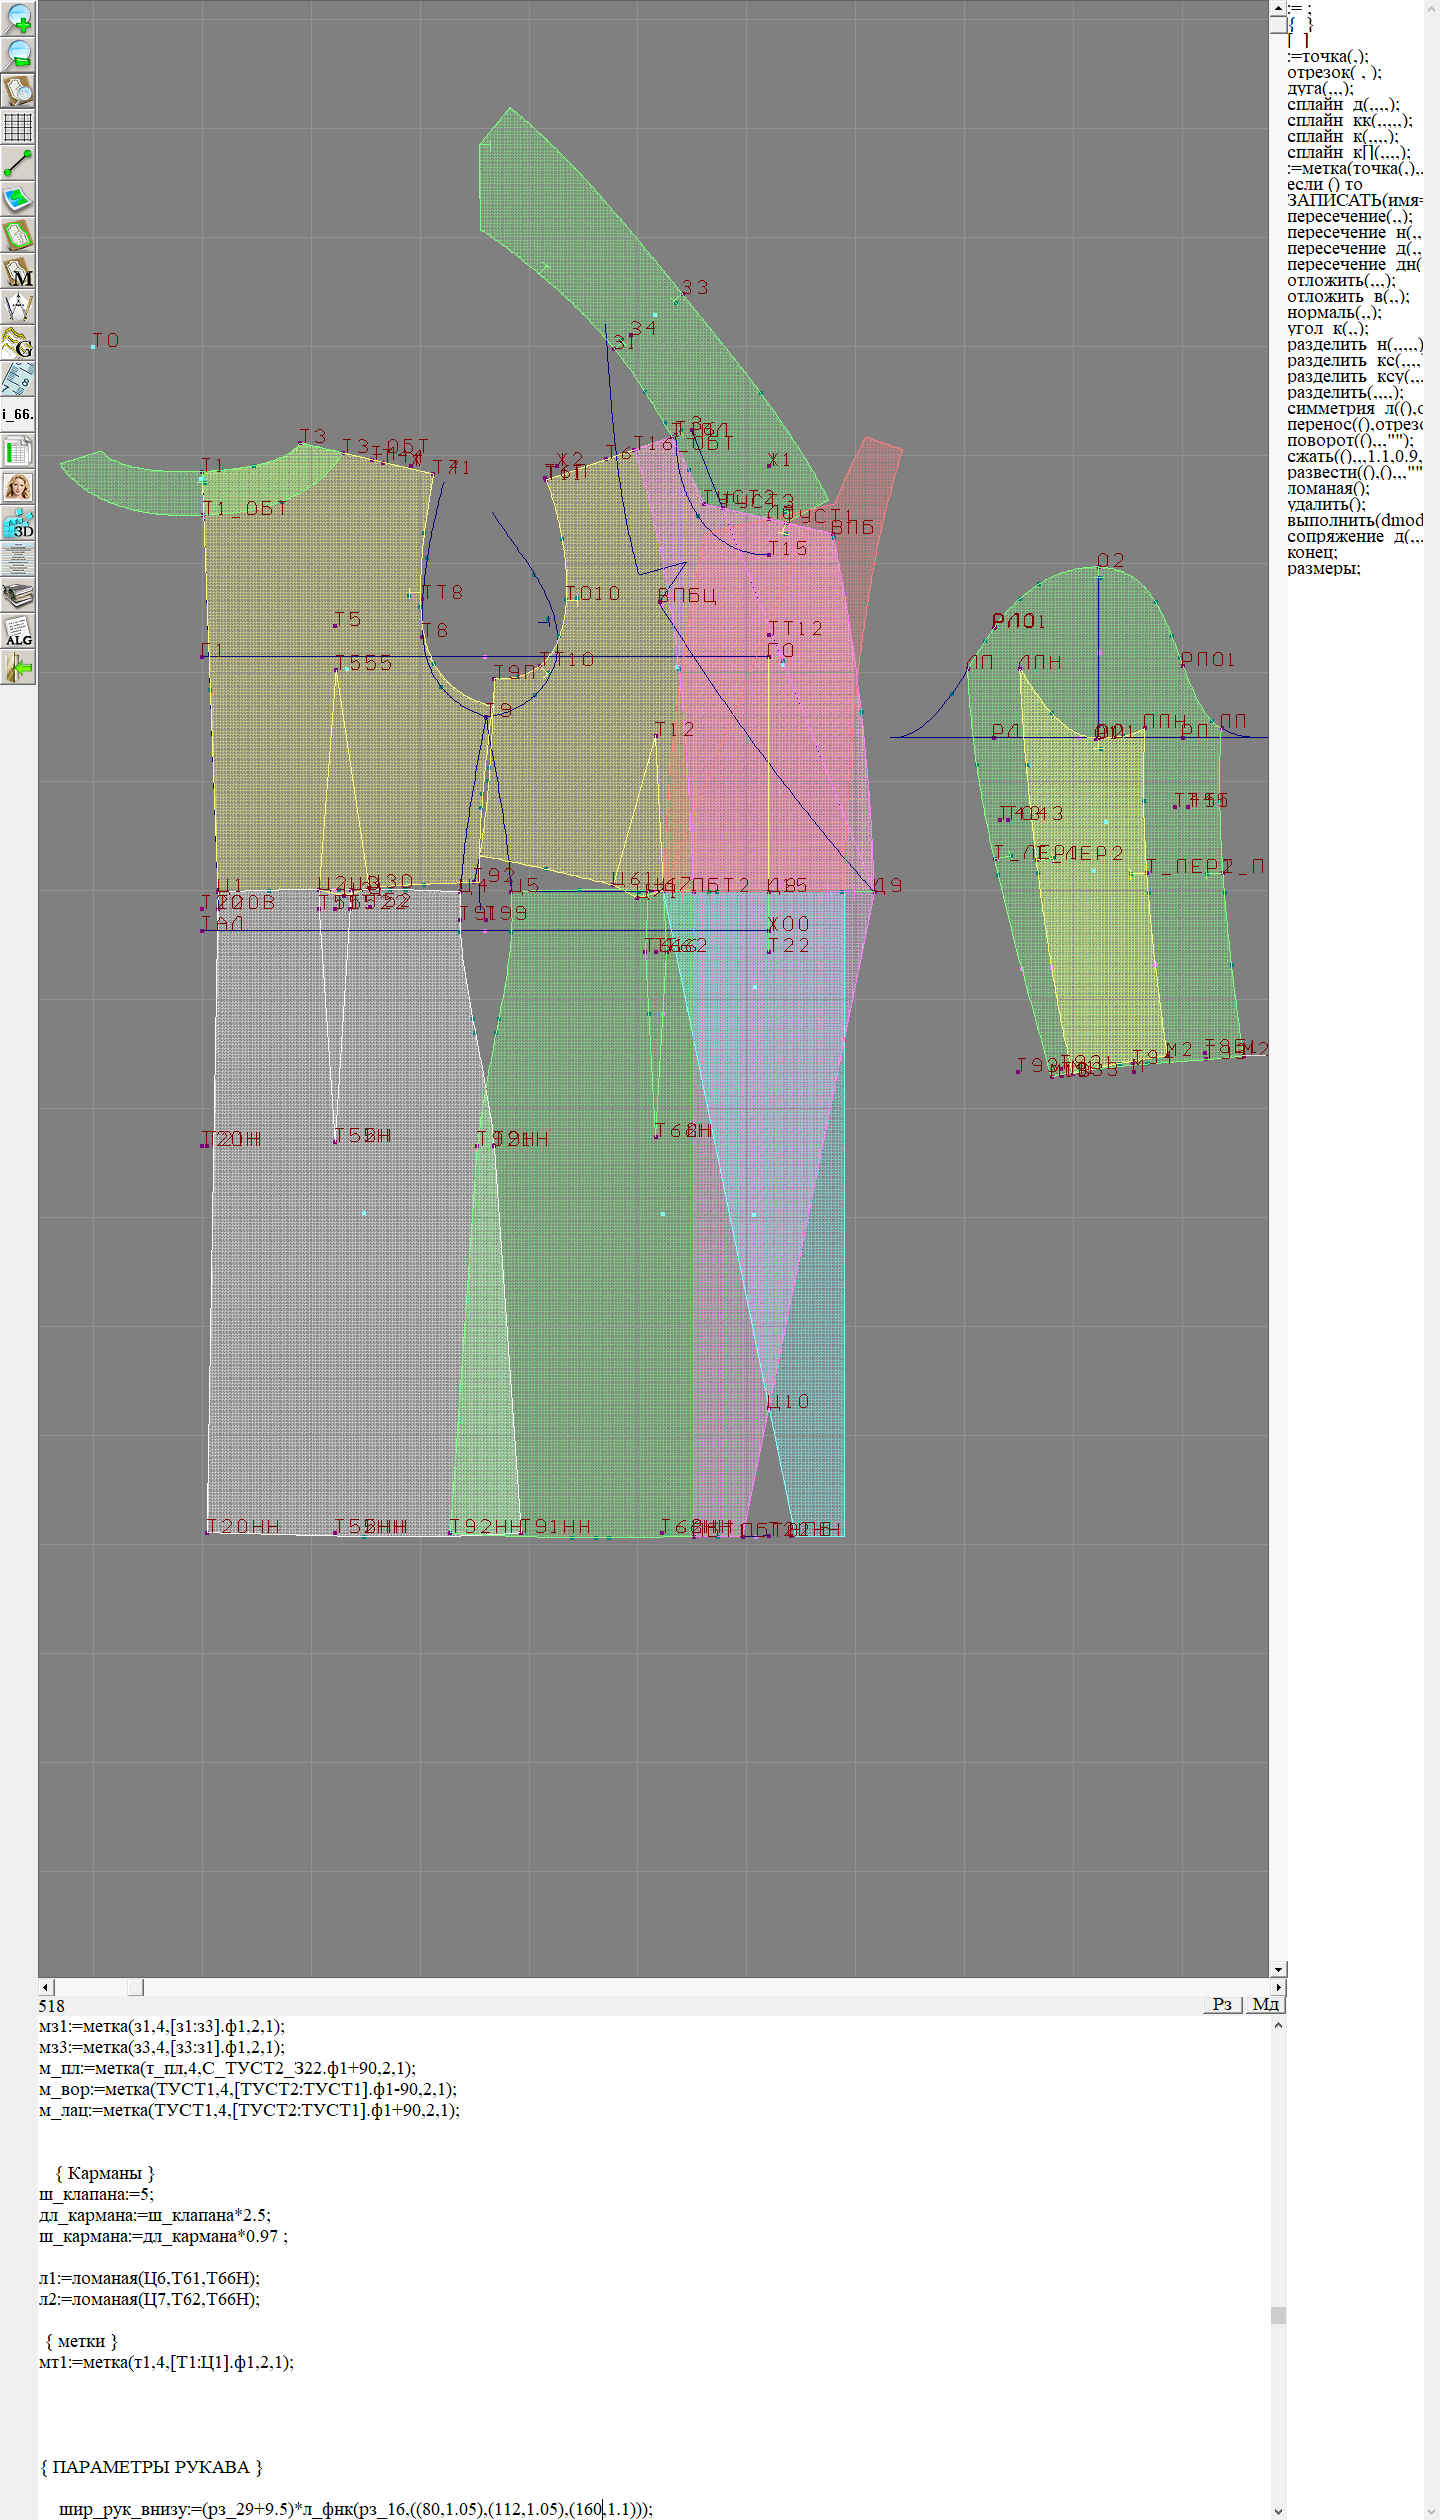Click the zoom out magnifier icon

18,54
